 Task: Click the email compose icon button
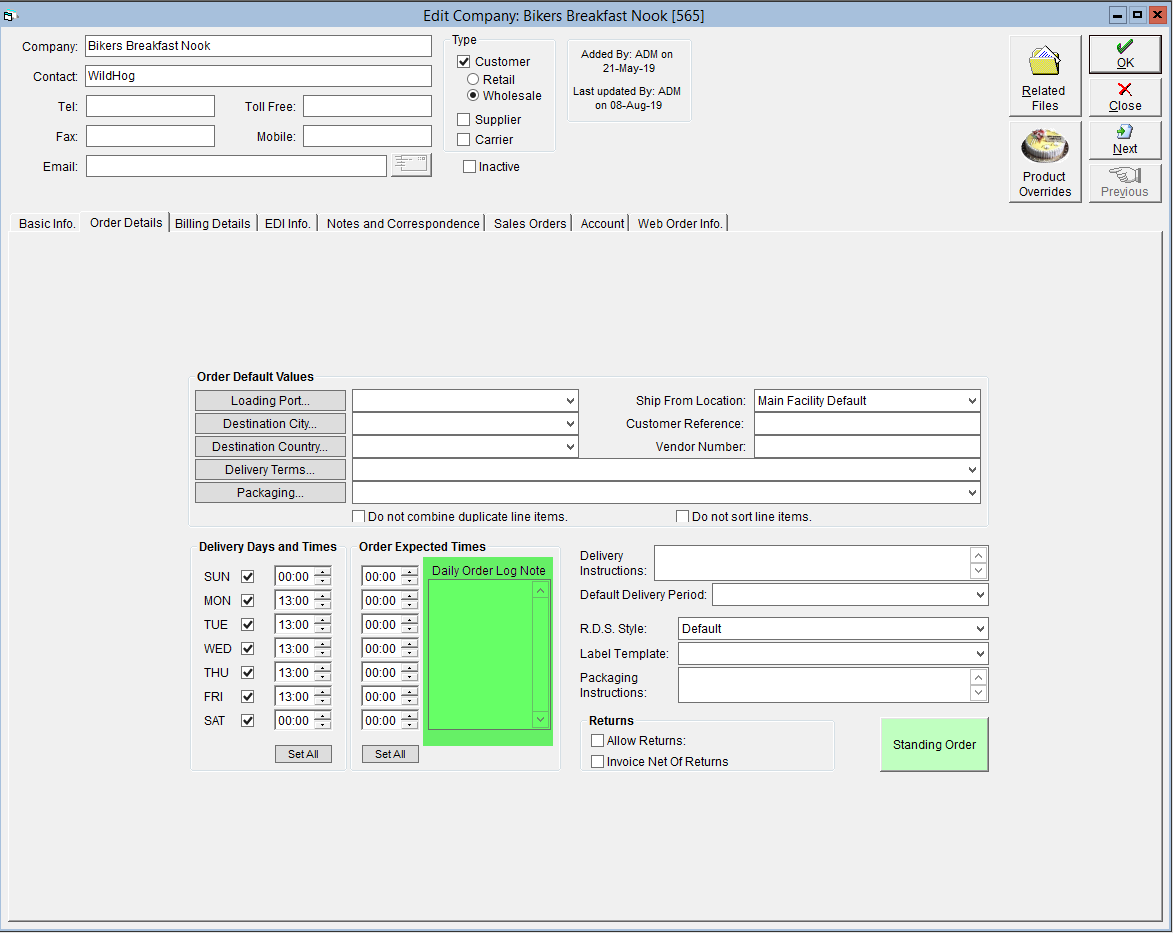[411, 165]
